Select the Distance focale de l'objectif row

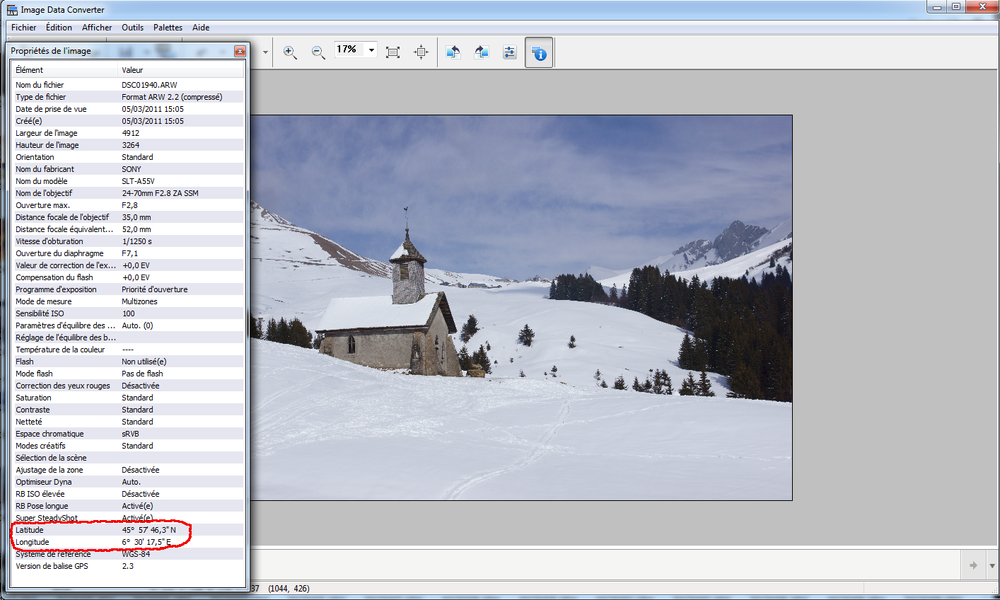tap(128, 217)
